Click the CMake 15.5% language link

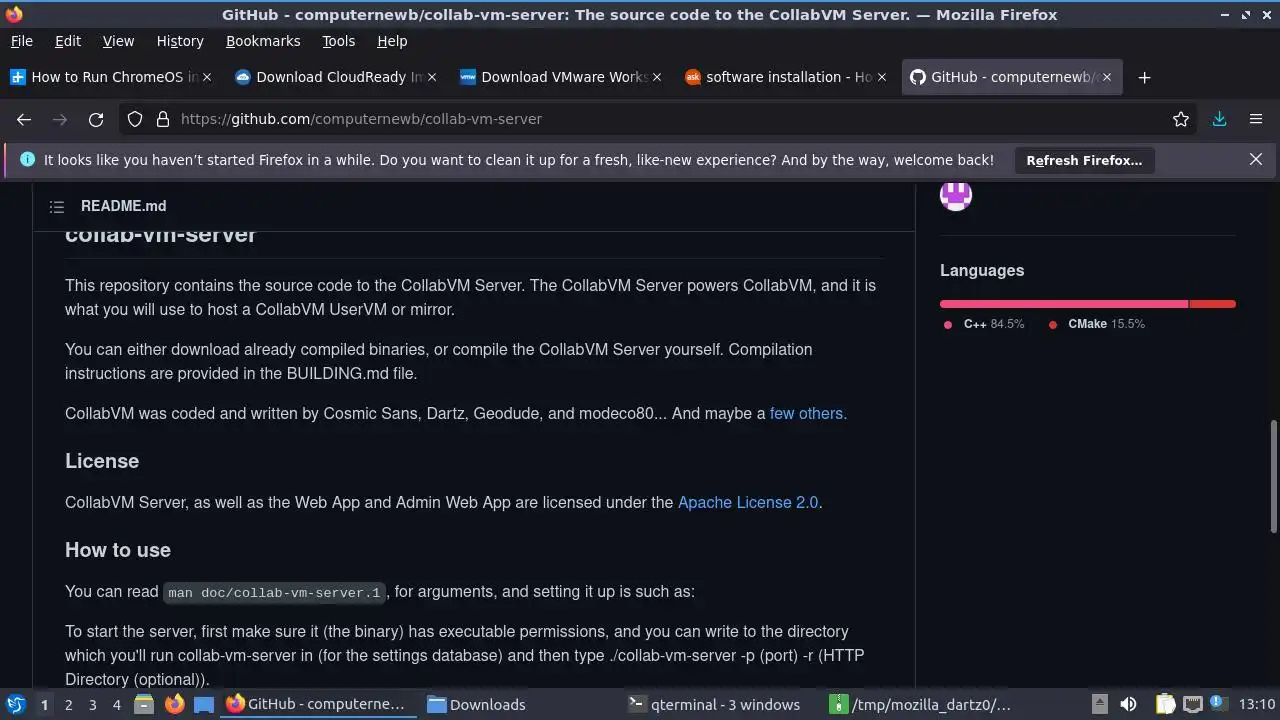[1096, 324]
